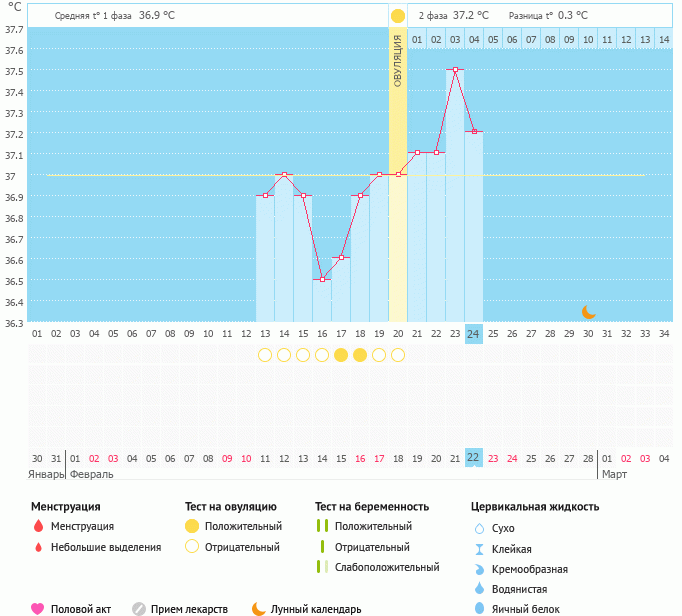Click the pink heart icon for Половой акт
The height and width of the screenshot is (616, 682).
[38, 608]
